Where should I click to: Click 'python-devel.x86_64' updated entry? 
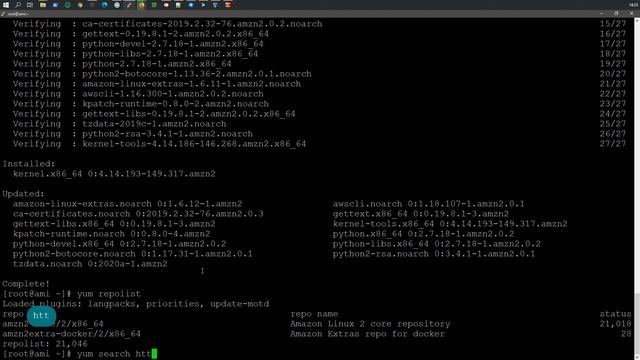pos(119,244)
